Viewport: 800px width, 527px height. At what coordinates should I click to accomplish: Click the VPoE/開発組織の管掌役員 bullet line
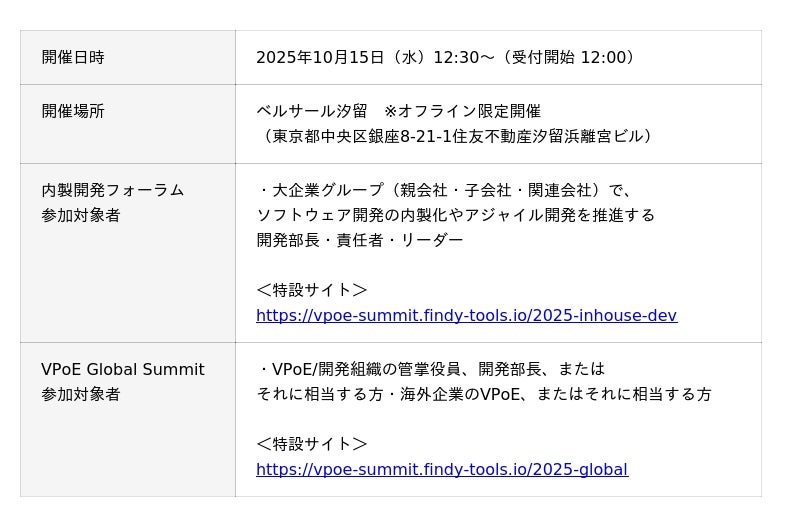[x=431, y=370]
